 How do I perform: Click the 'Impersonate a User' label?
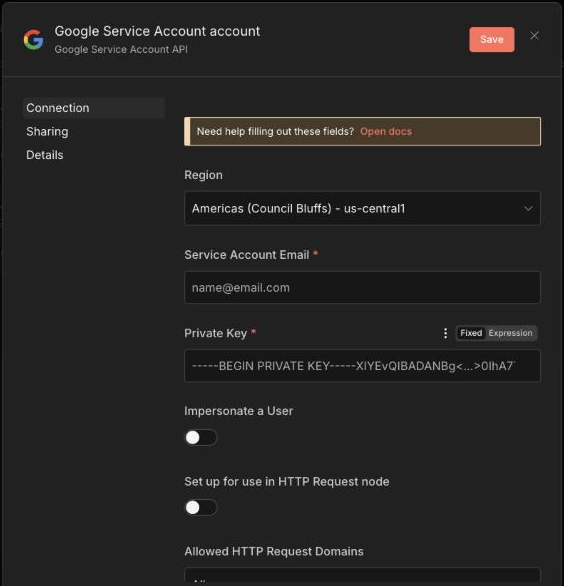point(238,411)
